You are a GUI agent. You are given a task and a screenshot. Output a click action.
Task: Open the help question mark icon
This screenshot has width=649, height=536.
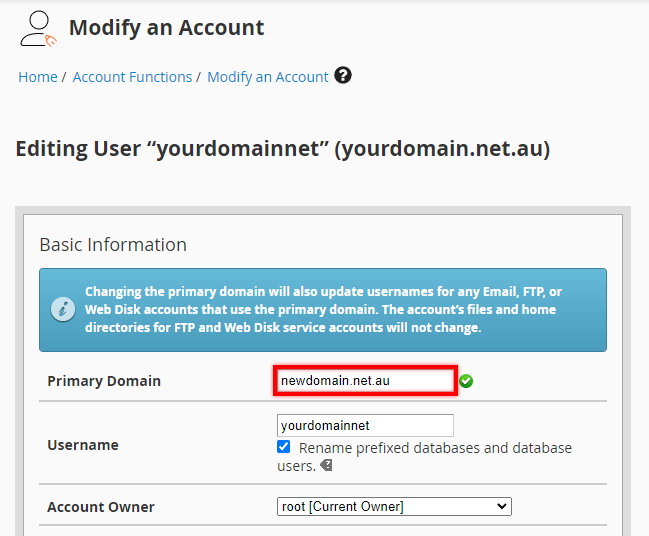343,75
